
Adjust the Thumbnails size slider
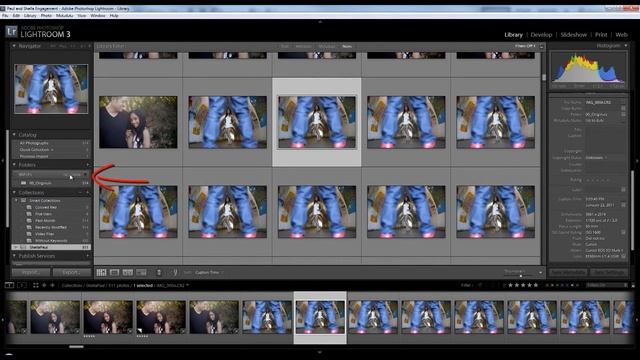point(520,275)
